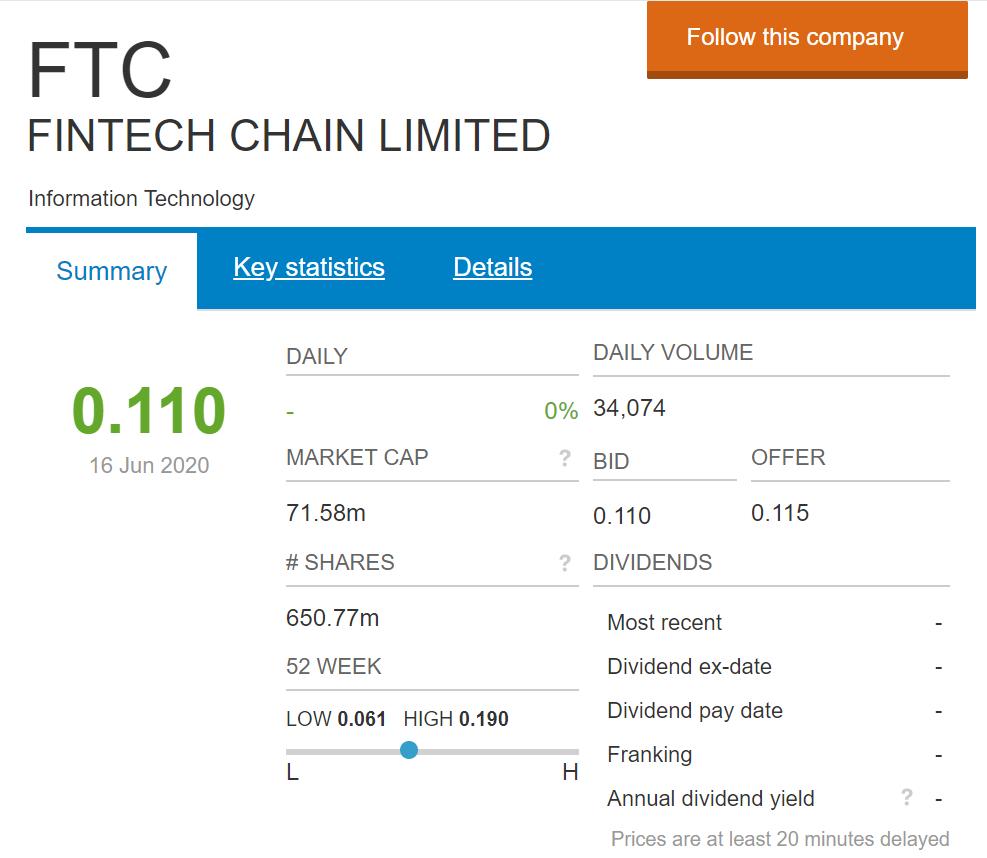This screenshot has width=987, height=858.
Task: Click the Market Cap help question mark
Action: [x=565, y=458]
